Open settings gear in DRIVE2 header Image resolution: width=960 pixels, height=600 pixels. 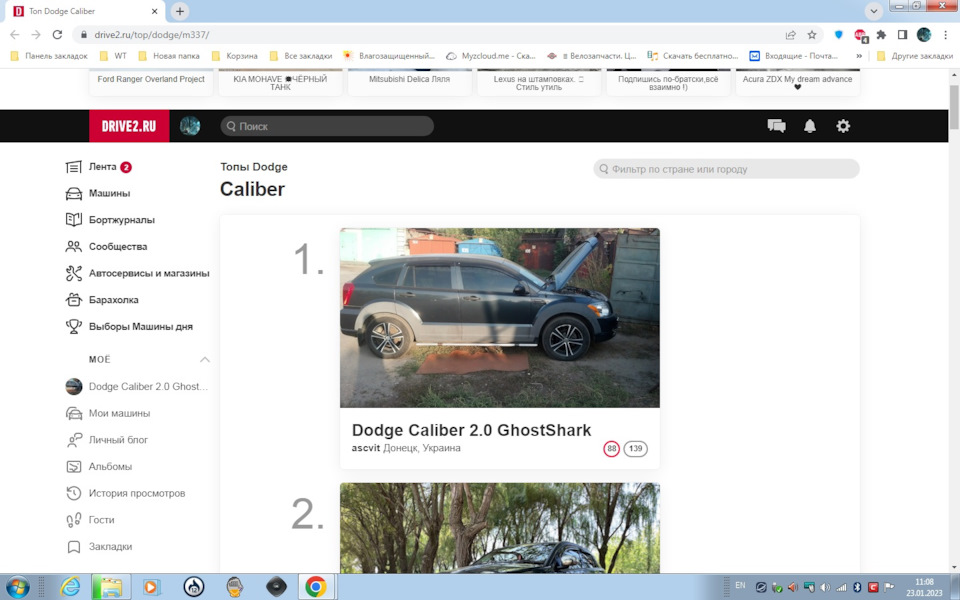(843, 126)
